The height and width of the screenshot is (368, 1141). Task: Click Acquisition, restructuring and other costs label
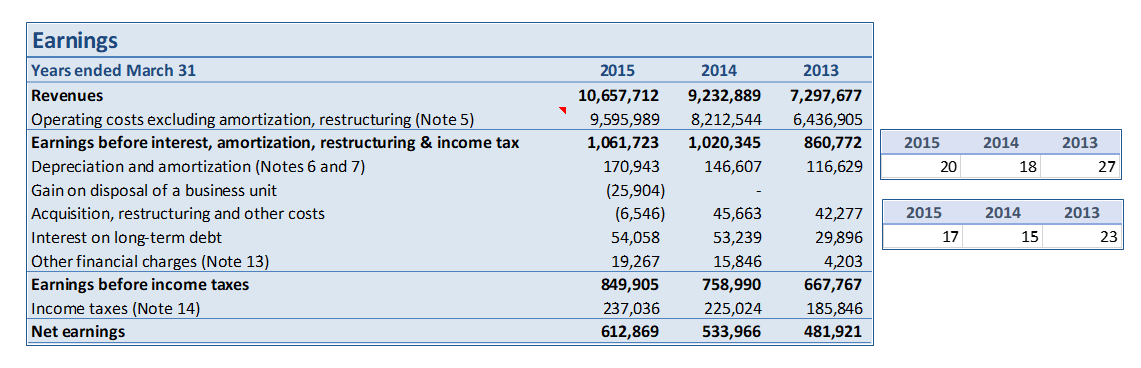coord(178,214)
